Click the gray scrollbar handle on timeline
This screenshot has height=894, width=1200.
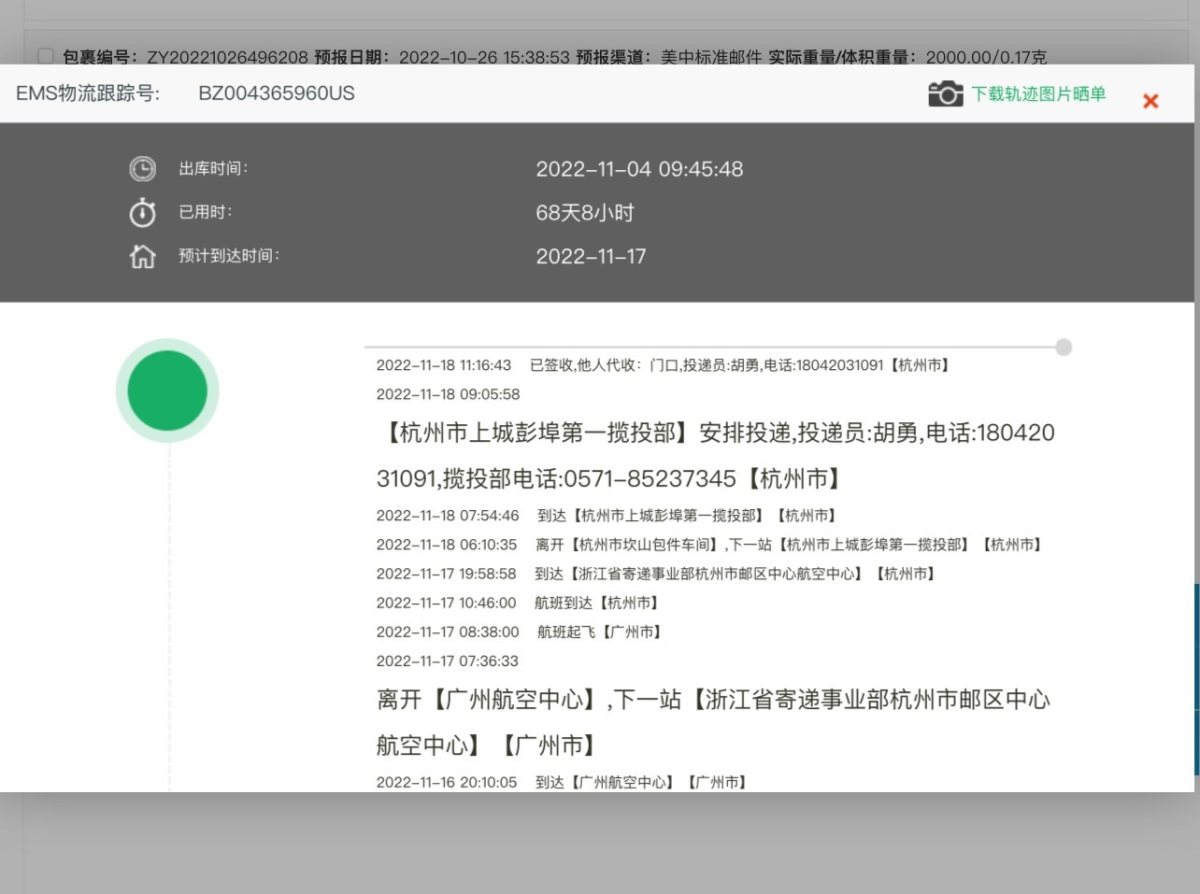pos(1062,346)
